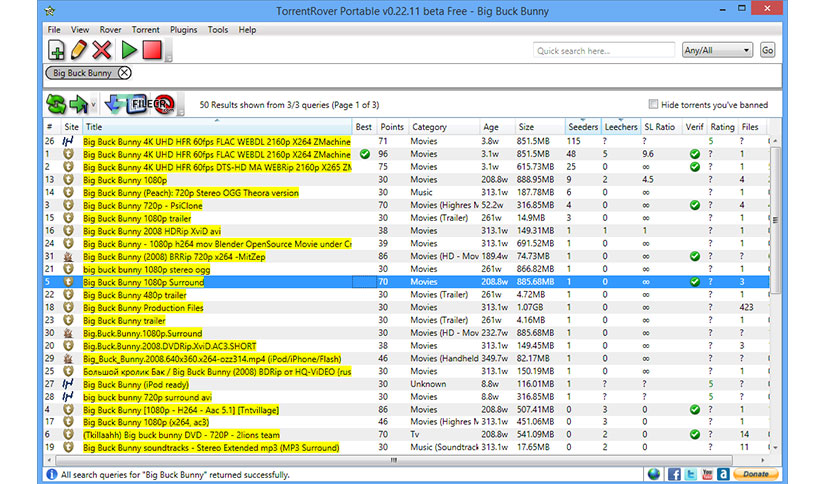
Task: Select 'Big Buck Bunny 2008 HDRip XviD avi'
Action: [x=406, y=231]
